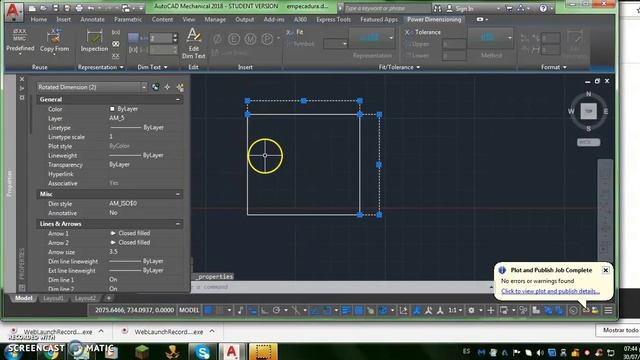Switch to the Parametric ribbon tab
This screenshot has width=640, height=360.
coord(128,20)
